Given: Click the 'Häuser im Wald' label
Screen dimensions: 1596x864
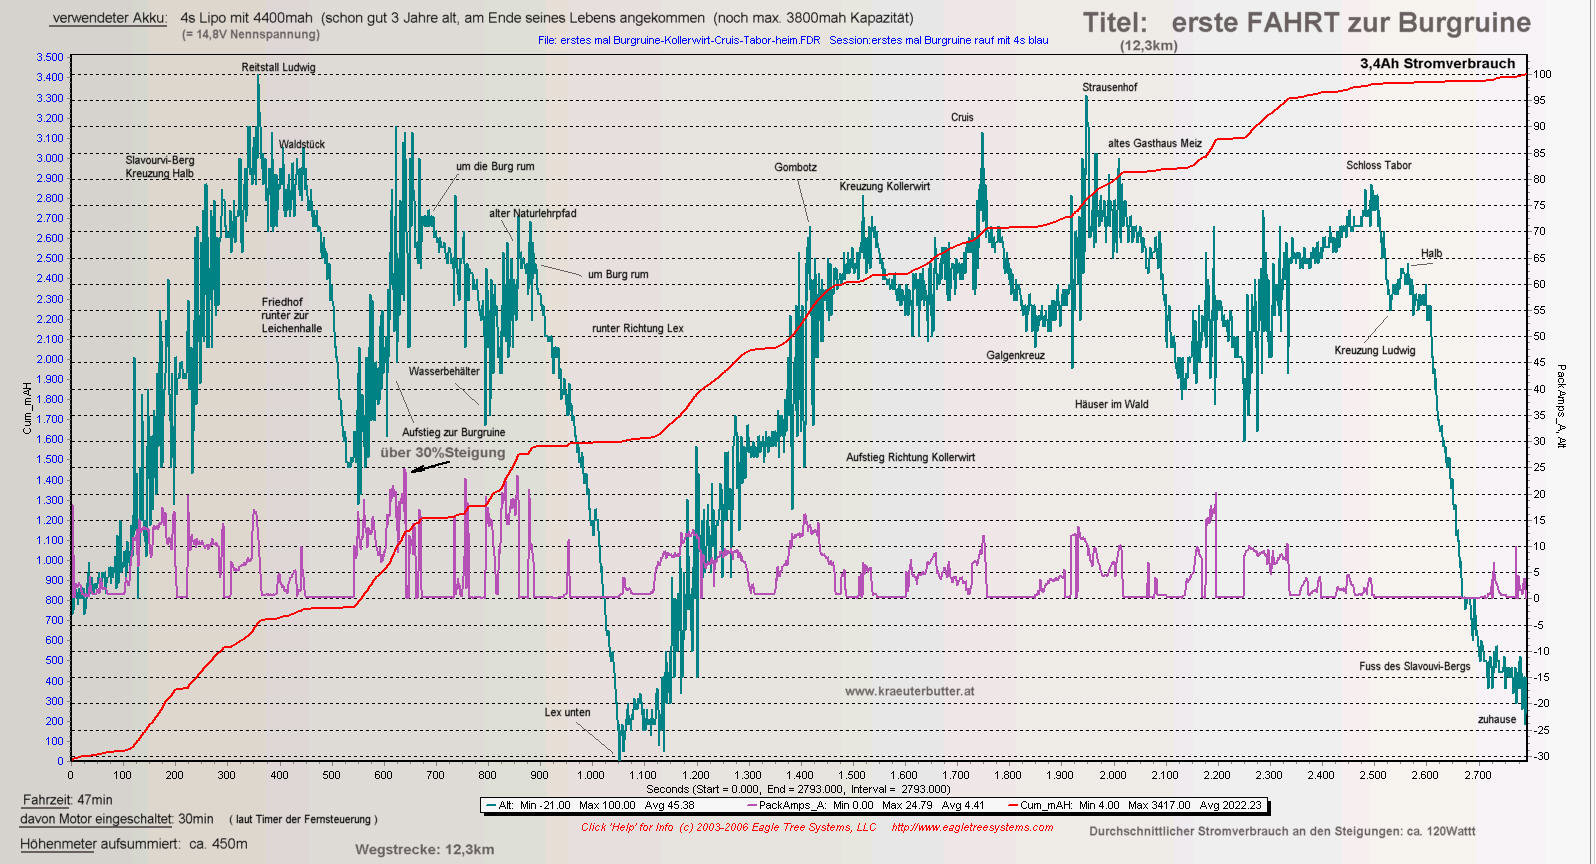Looking at the screenshot, I should pyautogui.click(x=1111, y=404).
